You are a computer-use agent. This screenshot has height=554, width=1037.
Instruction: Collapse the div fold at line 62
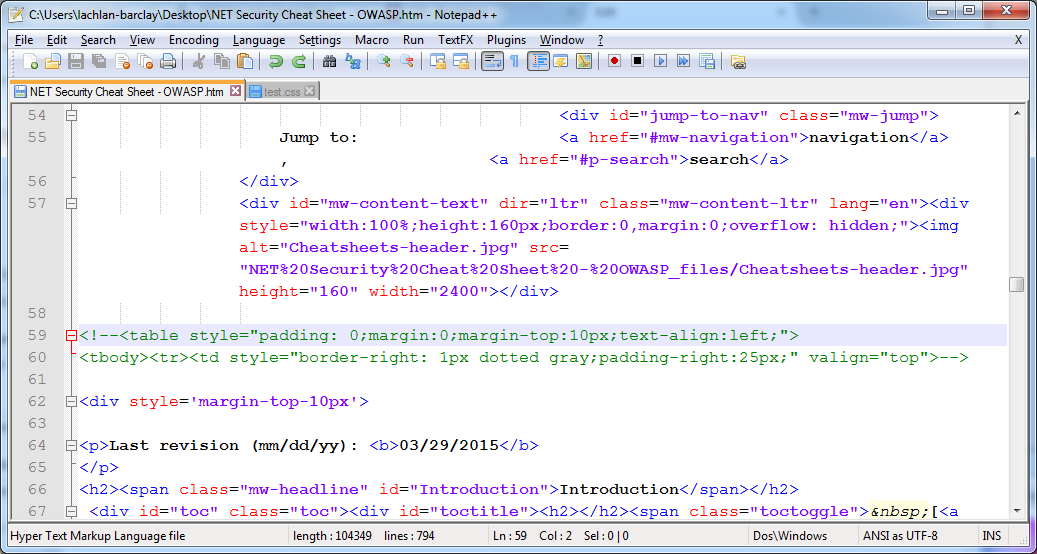(x=71, y=401)
